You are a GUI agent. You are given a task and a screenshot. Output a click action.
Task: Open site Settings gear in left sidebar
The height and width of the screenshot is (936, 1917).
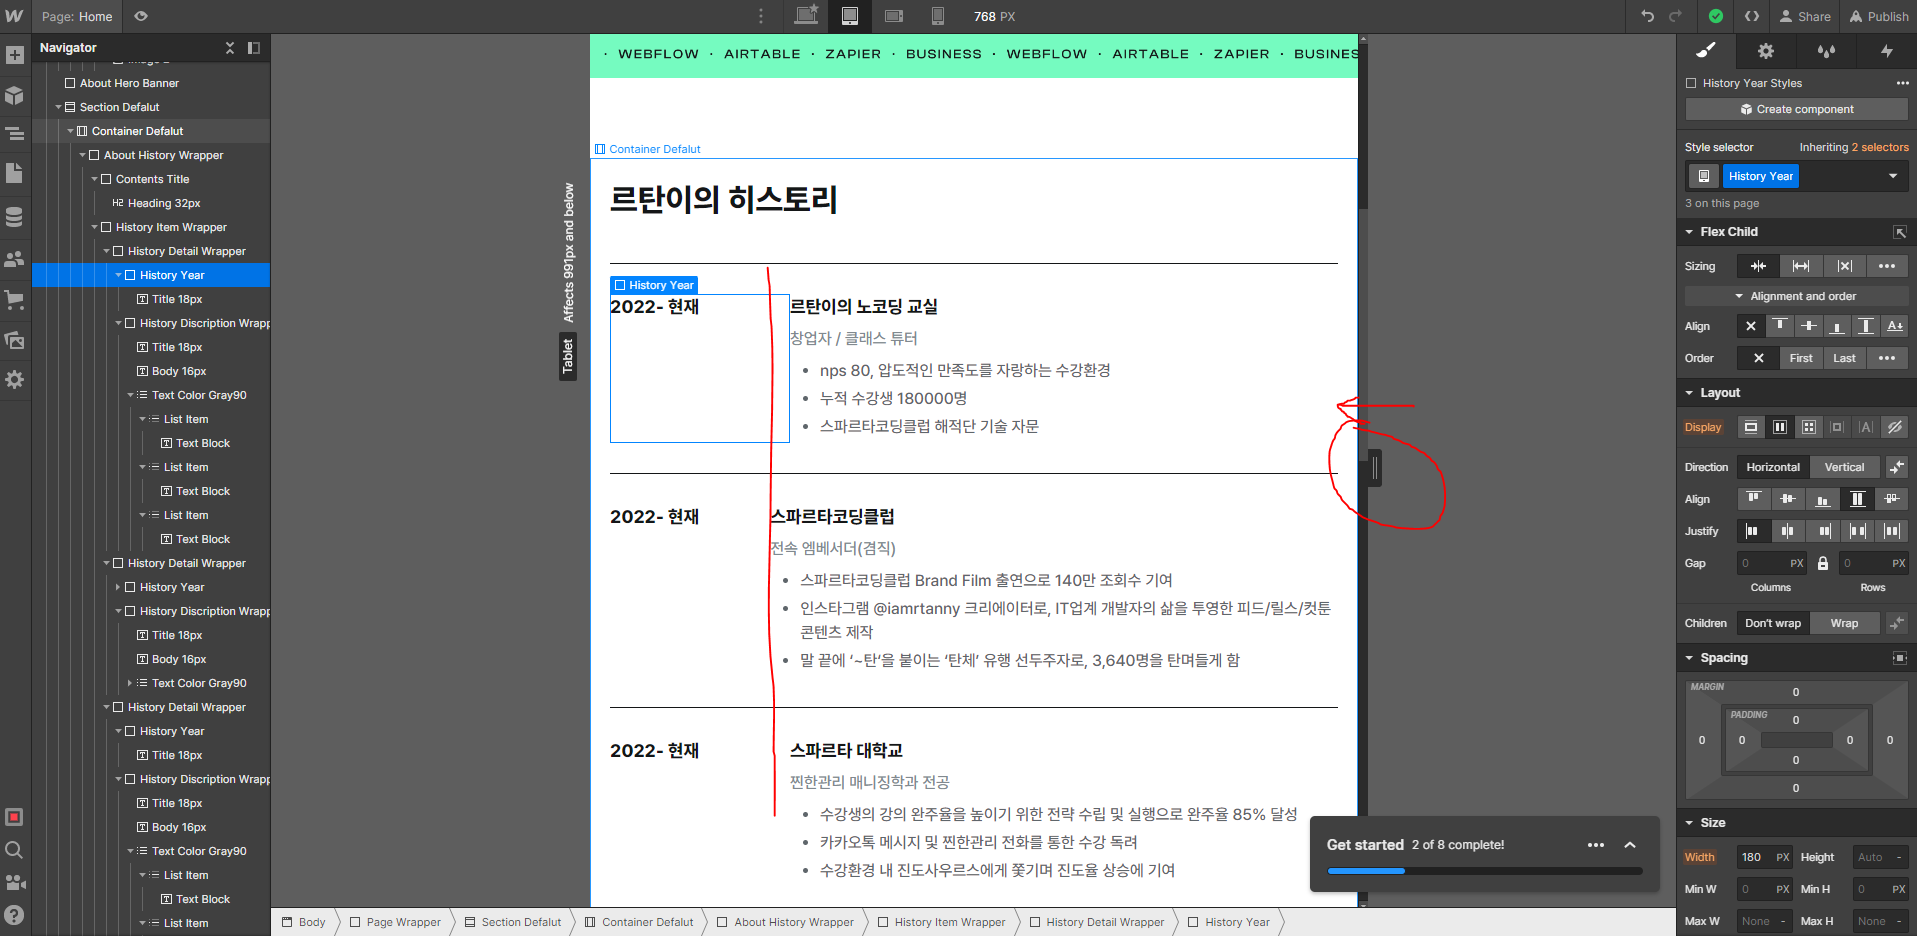pos(15,380)
